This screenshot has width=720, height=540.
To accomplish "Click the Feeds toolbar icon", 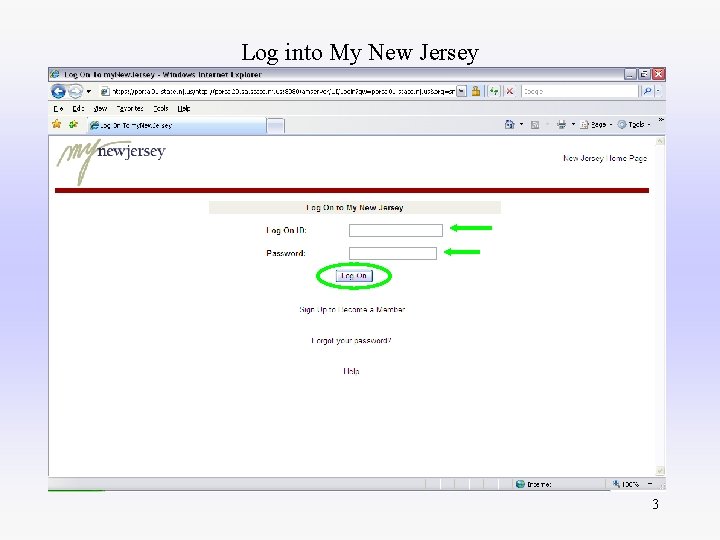I will (x=535, y=125).
